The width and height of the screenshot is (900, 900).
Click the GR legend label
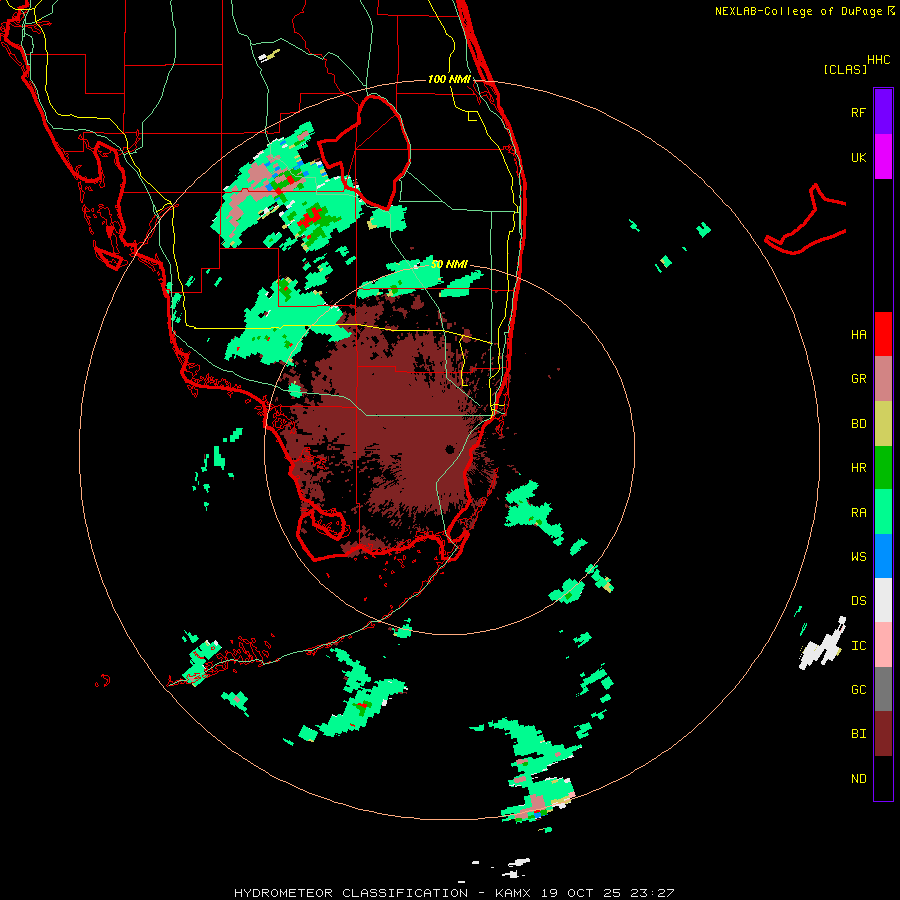tap(858, 379)
